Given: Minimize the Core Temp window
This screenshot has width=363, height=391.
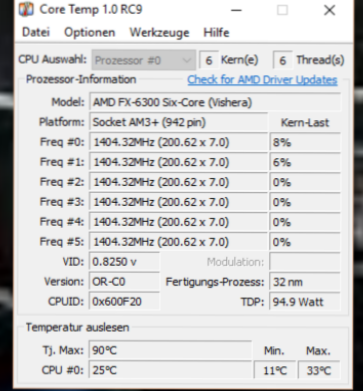Looking at the screenshot, I should 236,10.
